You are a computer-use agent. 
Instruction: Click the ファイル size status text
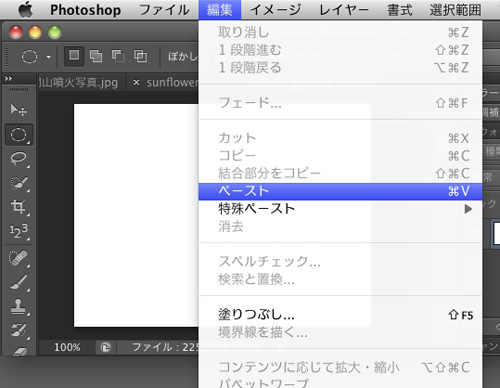166,347
